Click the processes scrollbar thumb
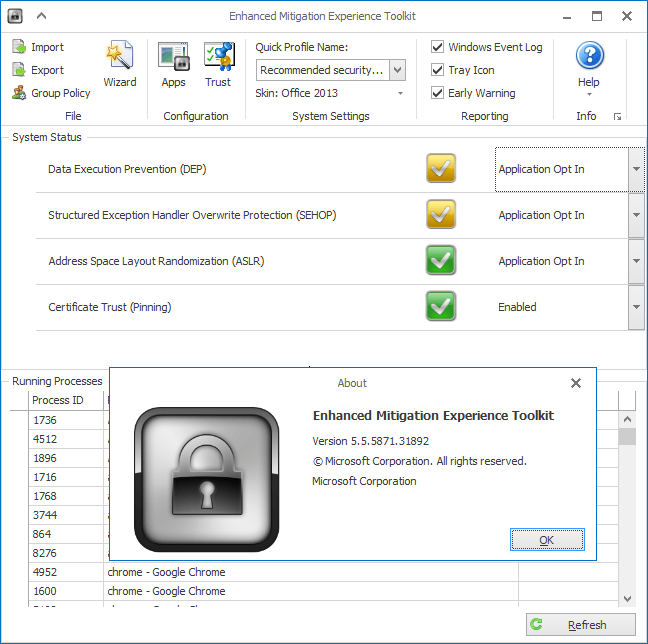 (627, 436)
